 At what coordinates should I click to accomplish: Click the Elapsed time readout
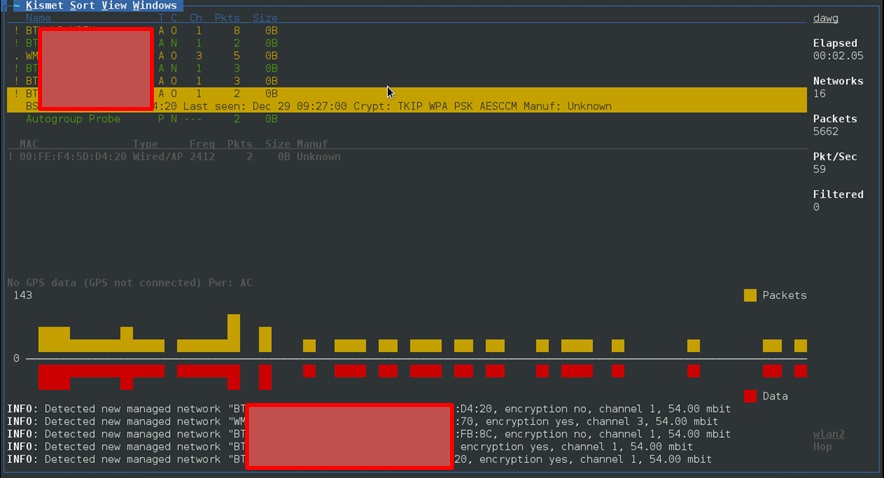click(835, 56)
